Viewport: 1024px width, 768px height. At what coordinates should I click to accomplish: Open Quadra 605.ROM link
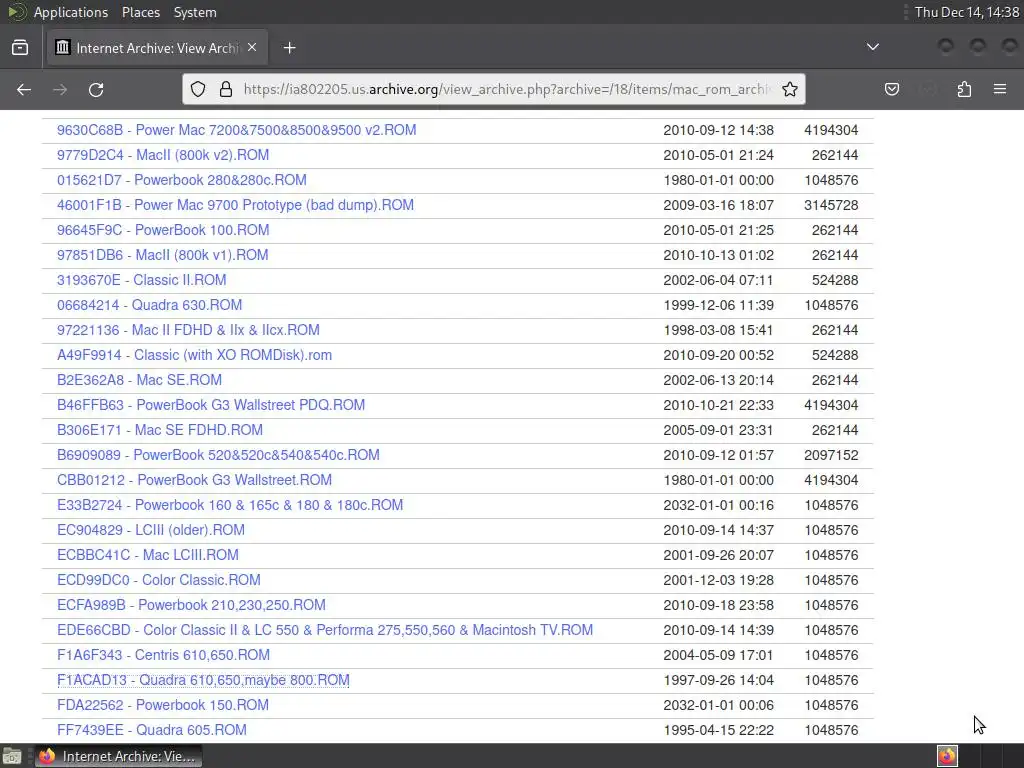click(x=152, y=730)
